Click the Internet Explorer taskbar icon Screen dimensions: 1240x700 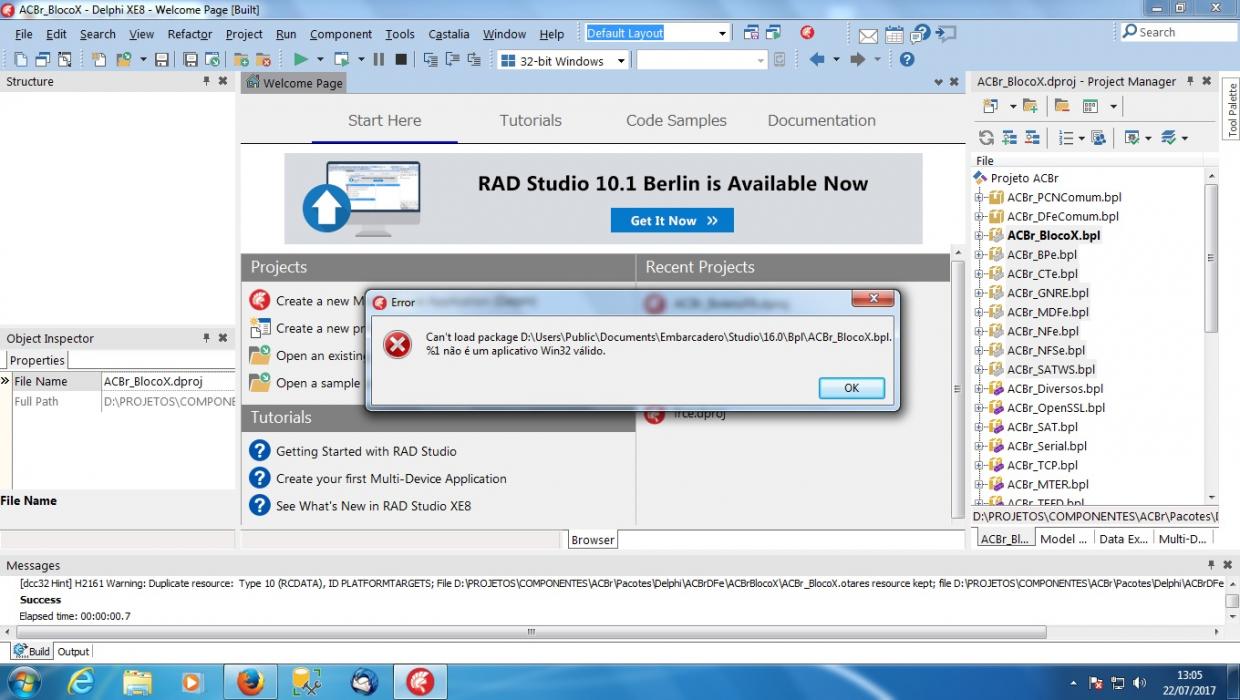point(80,682)
